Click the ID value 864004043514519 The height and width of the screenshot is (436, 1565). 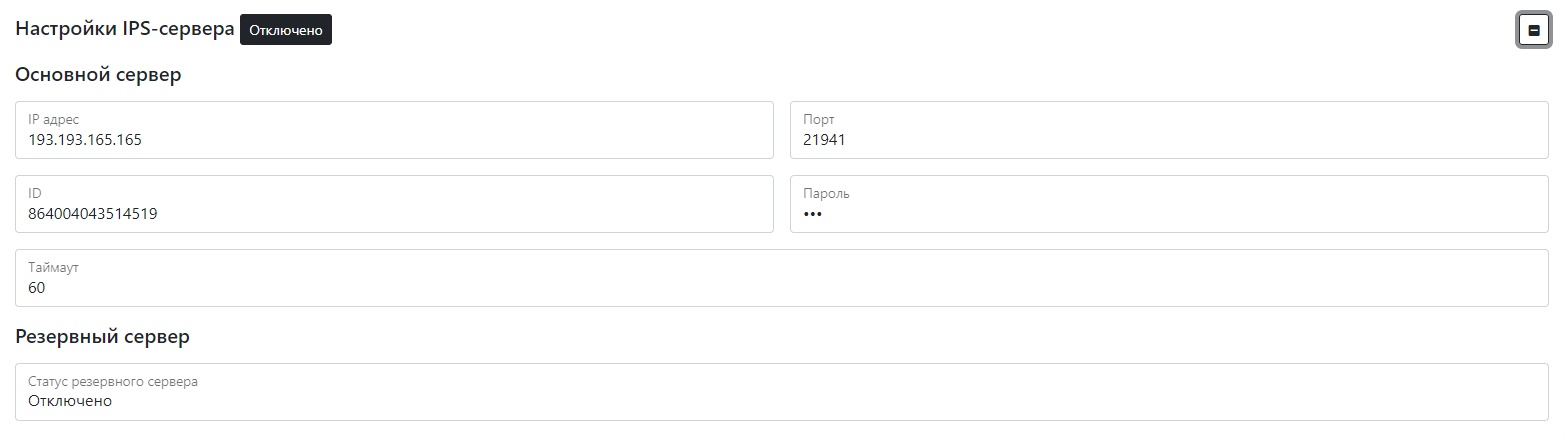click(x=93, y=214)
